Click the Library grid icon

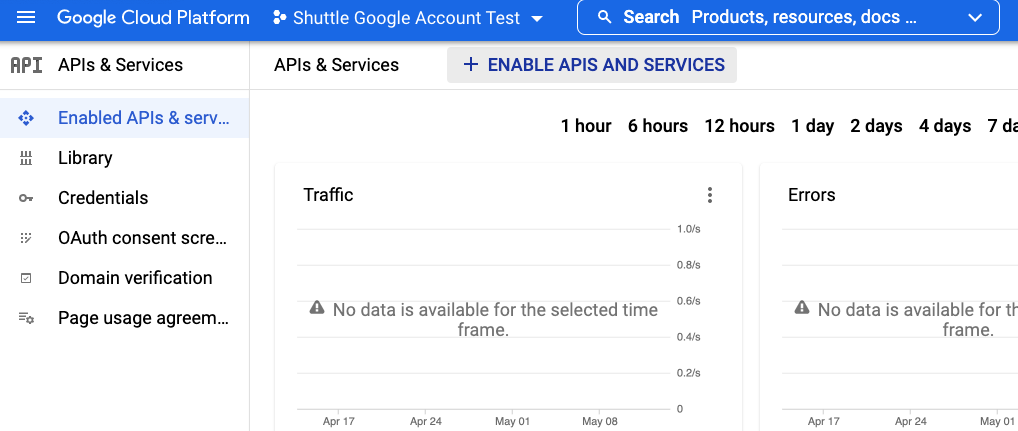pos(25,158)
